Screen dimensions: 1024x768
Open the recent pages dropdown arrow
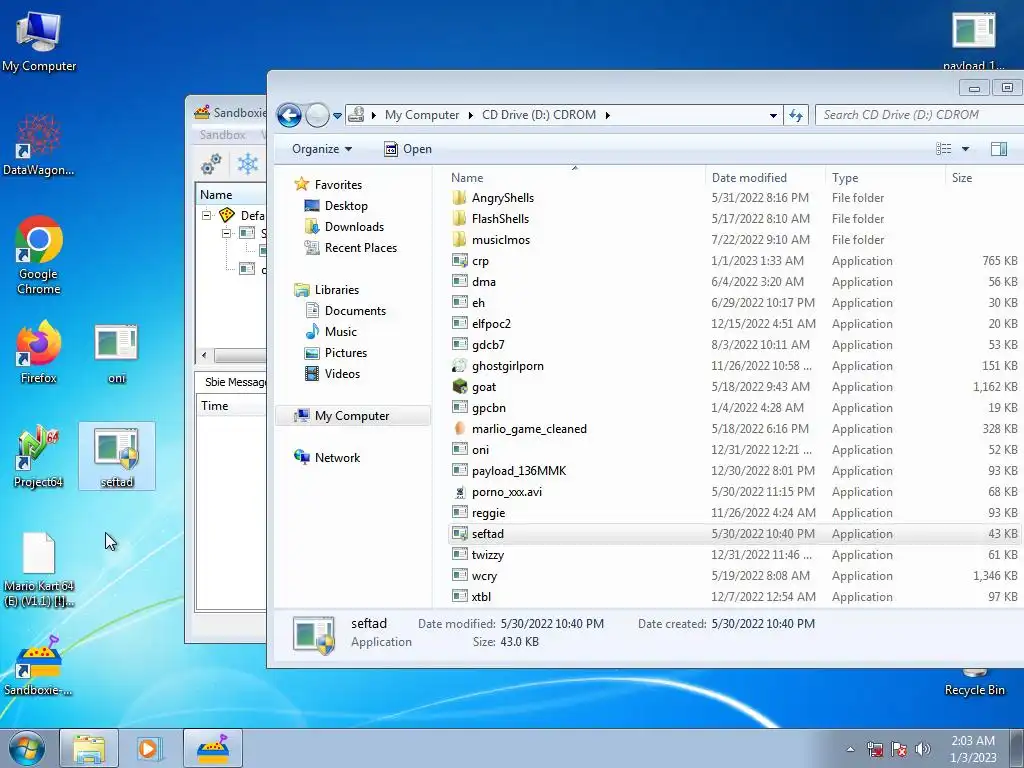point(337,116)
